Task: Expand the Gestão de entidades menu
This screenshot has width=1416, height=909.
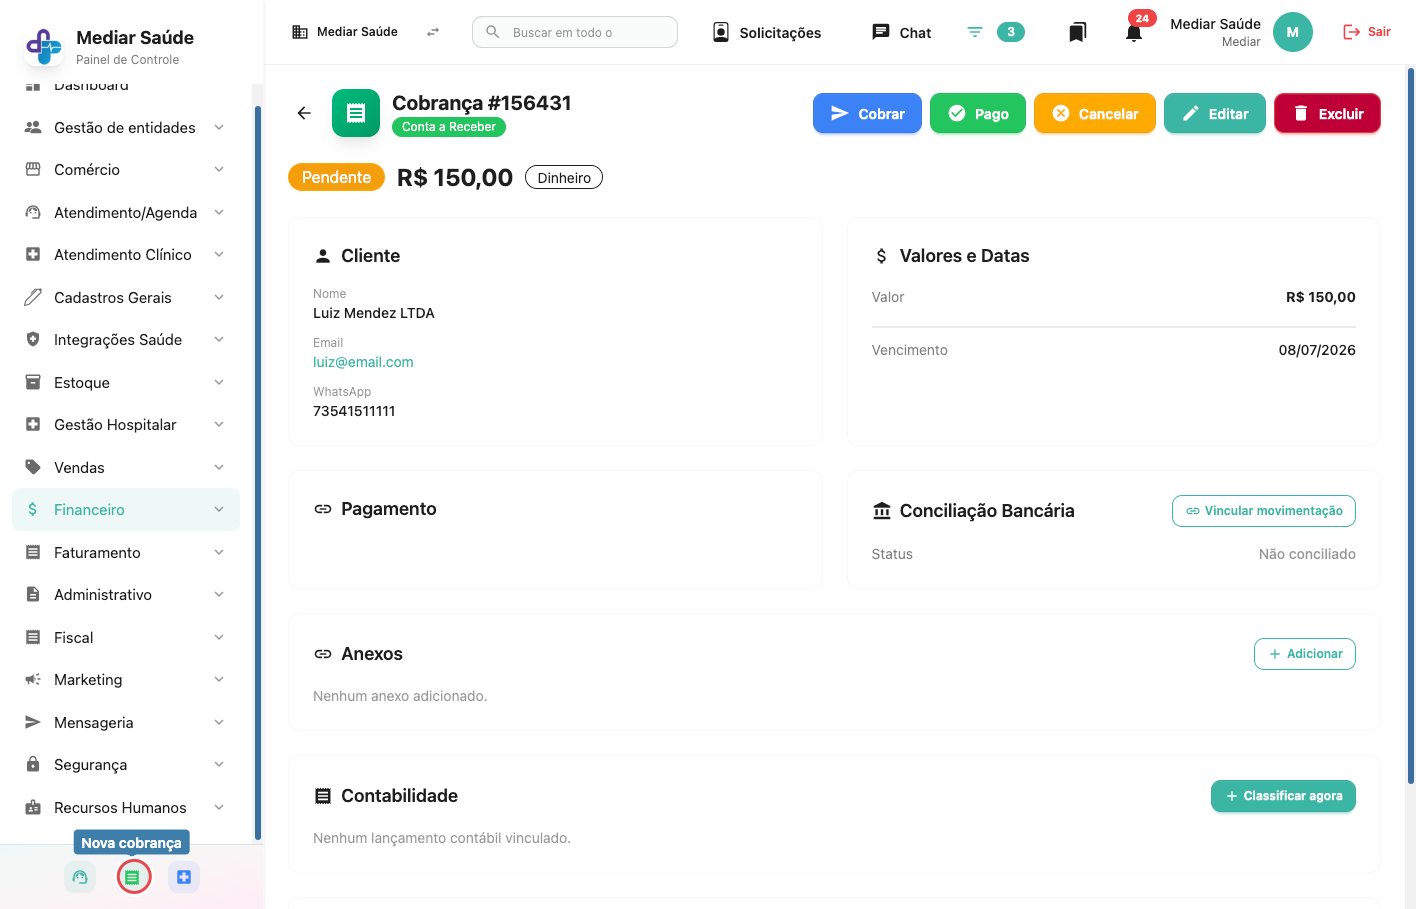Action: click(x=126, y=127)
